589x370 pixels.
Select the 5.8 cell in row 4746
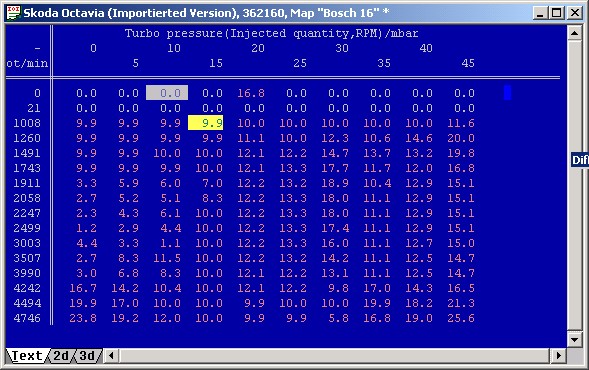[x=338, y=318]
